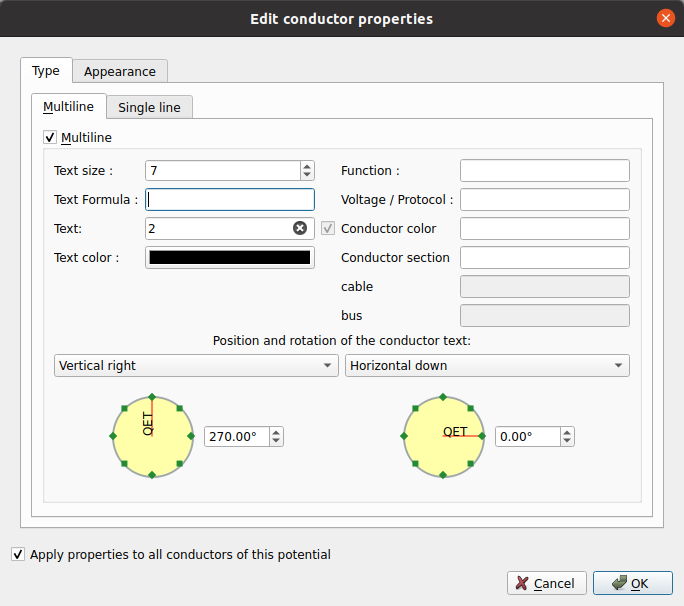Screen dimensions: 684x606
Task: Click the 270.00° angle field
Action: pos(237,436)
